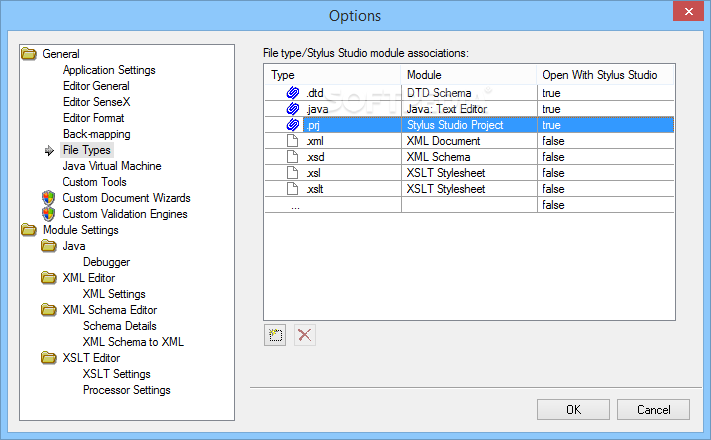This screenshot has width=711, height=440.
Task: Click the document icon of the .xslt row
Action: 293,189
